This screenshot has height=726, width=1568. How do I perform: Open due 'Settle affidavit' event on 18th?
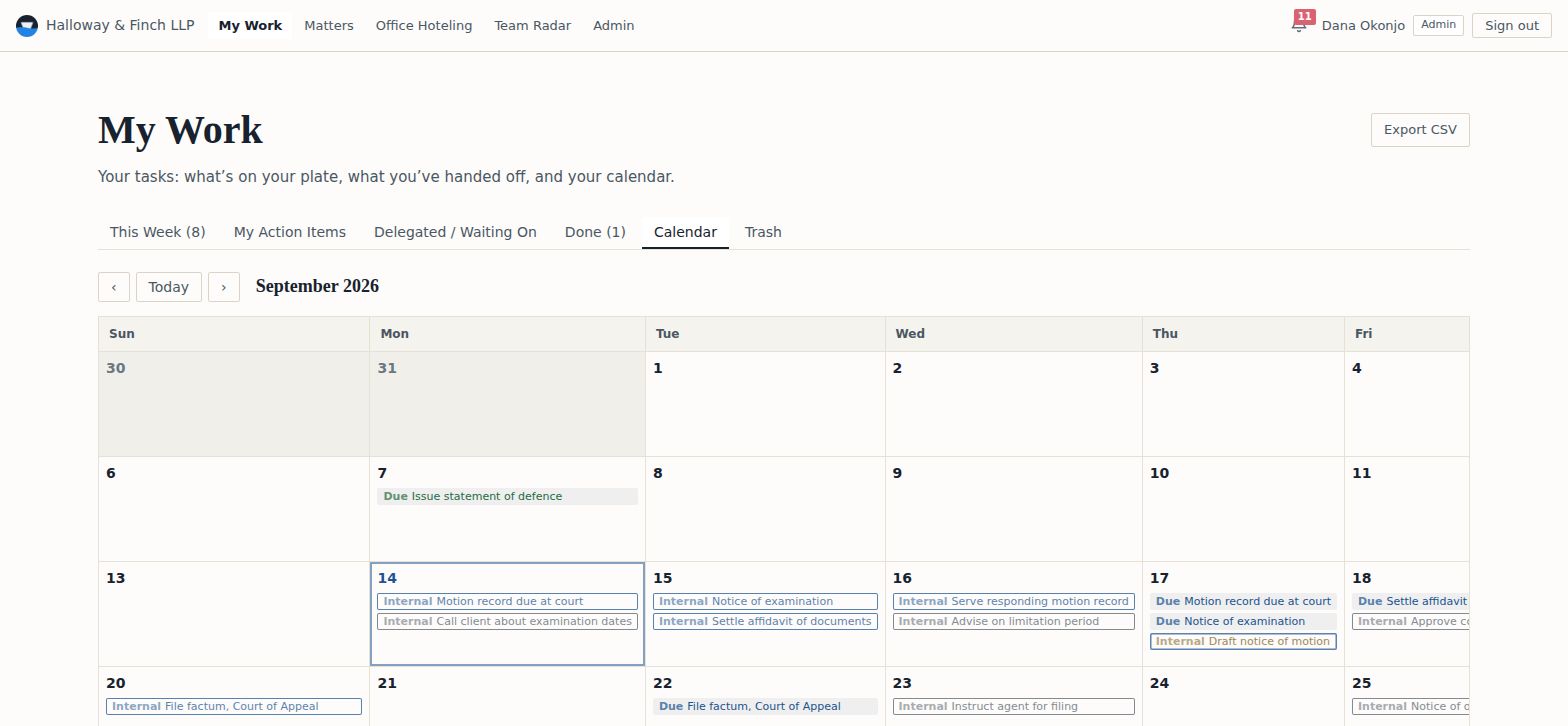1411,601
